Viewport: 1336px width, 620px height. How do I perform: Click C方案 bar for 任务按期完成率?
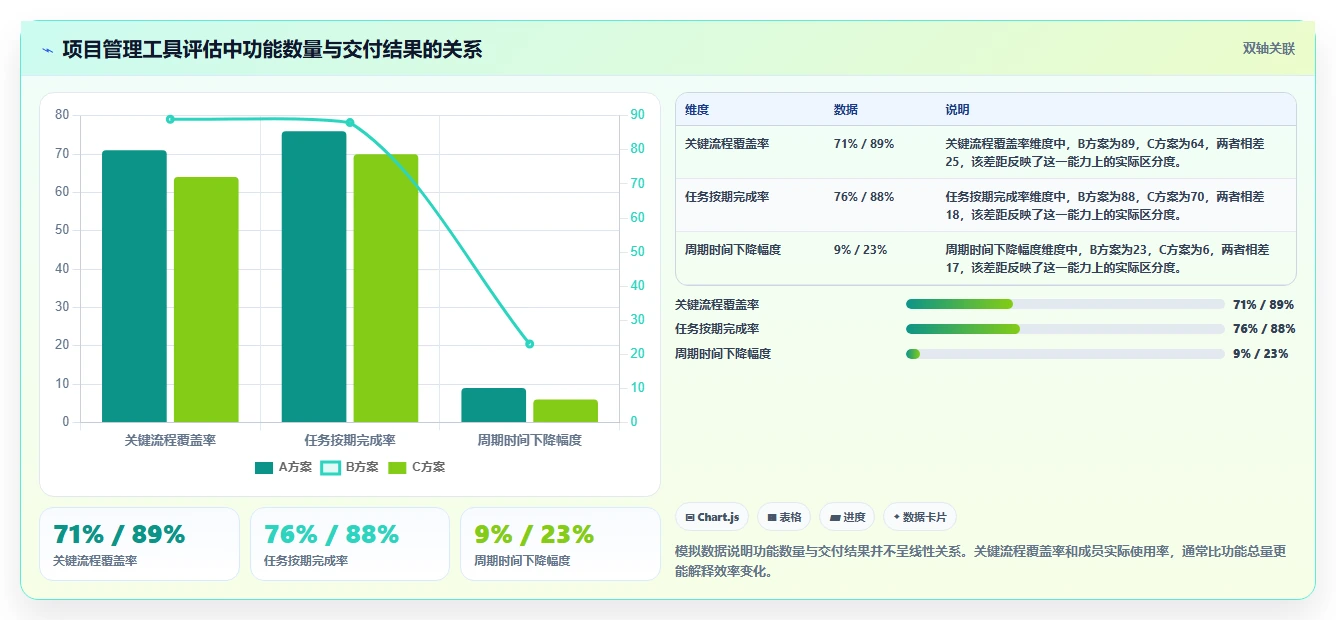[386, 288]
